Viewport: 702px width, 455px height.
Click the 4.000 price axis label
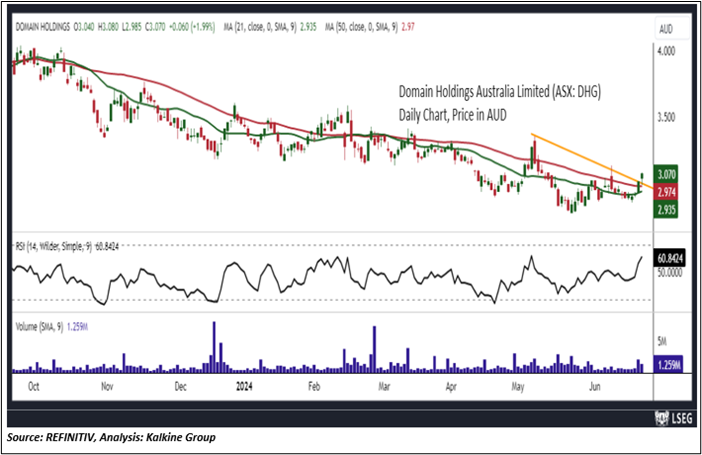666,51
